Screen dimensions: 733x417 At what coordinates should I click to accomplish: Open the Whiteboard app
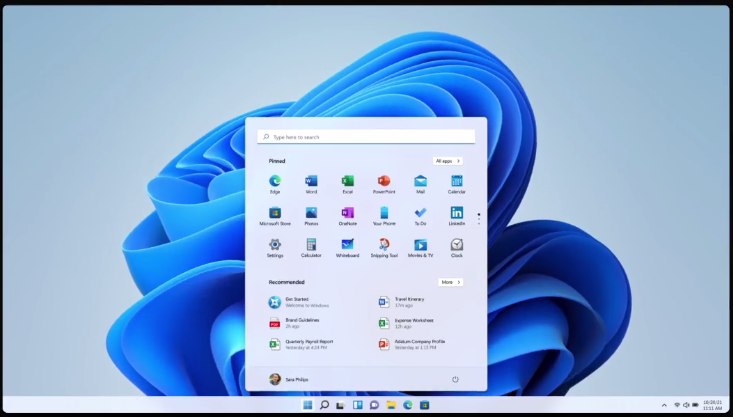[347, 248]
